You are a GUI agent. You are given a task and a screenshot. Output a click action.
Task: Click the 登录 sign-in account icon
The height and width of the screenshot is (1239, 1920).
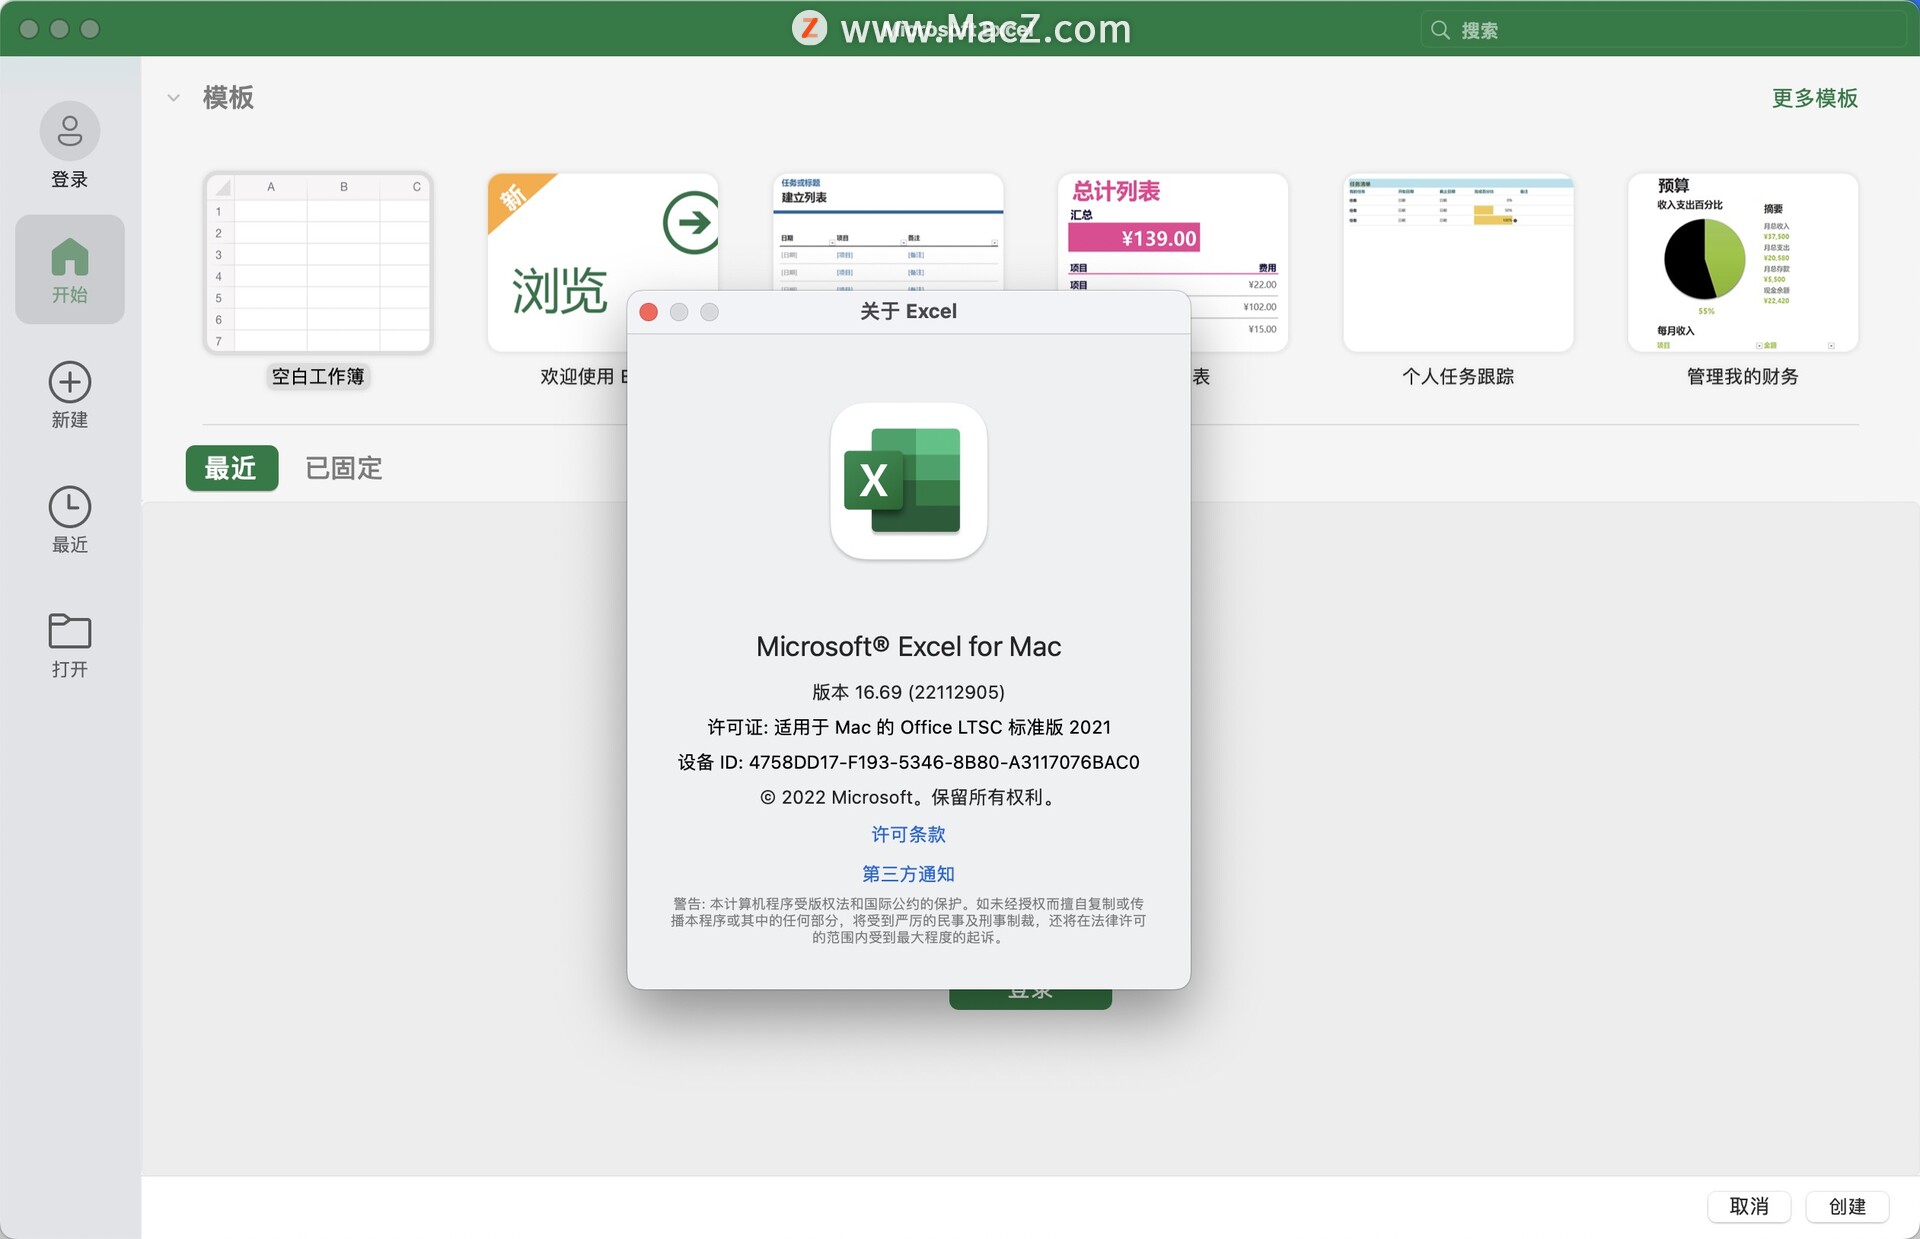click(x=69, y=131)
